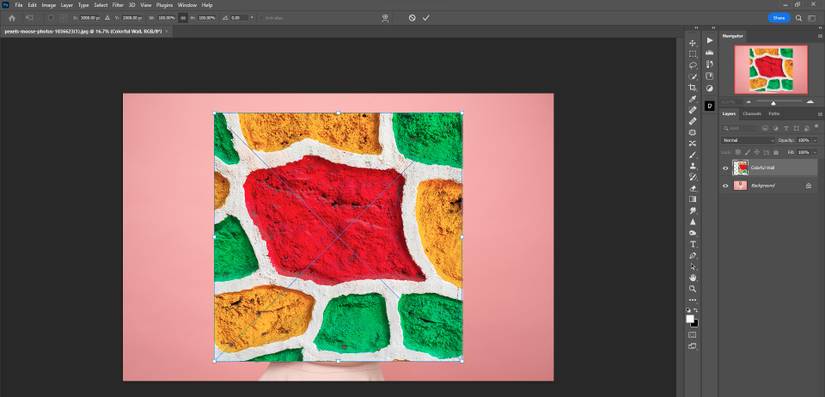This screenshot has width=825, height=397.
Task: Open the interpolation dropdown in options bar
Action: pos(252,18)
